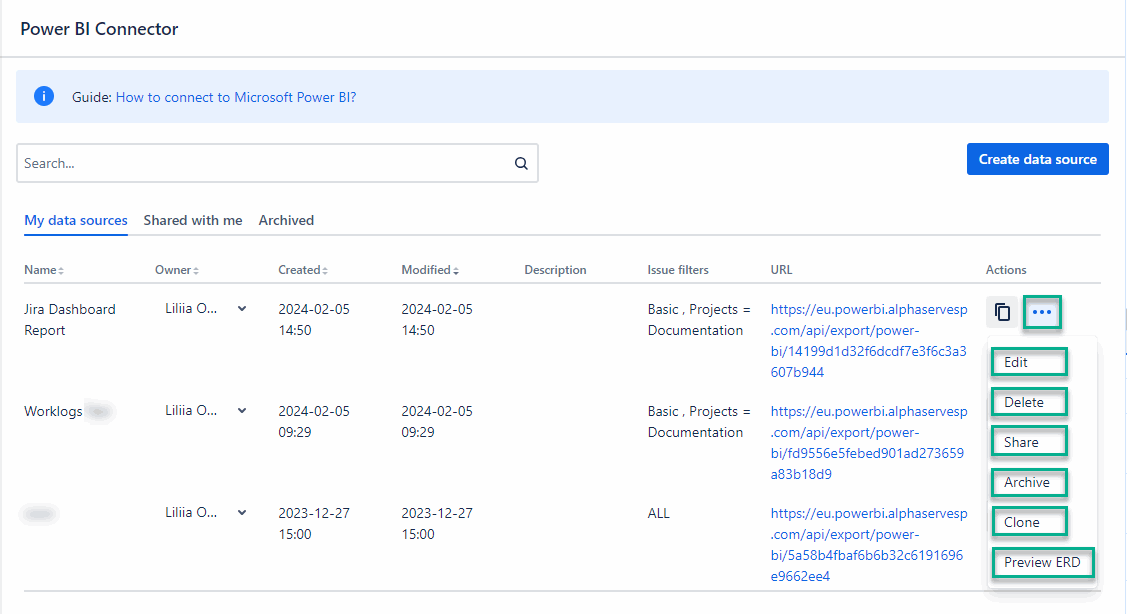Viewport: 1127px width, 614px height.
Task: Sort table by Modified date
Action: 456,271
